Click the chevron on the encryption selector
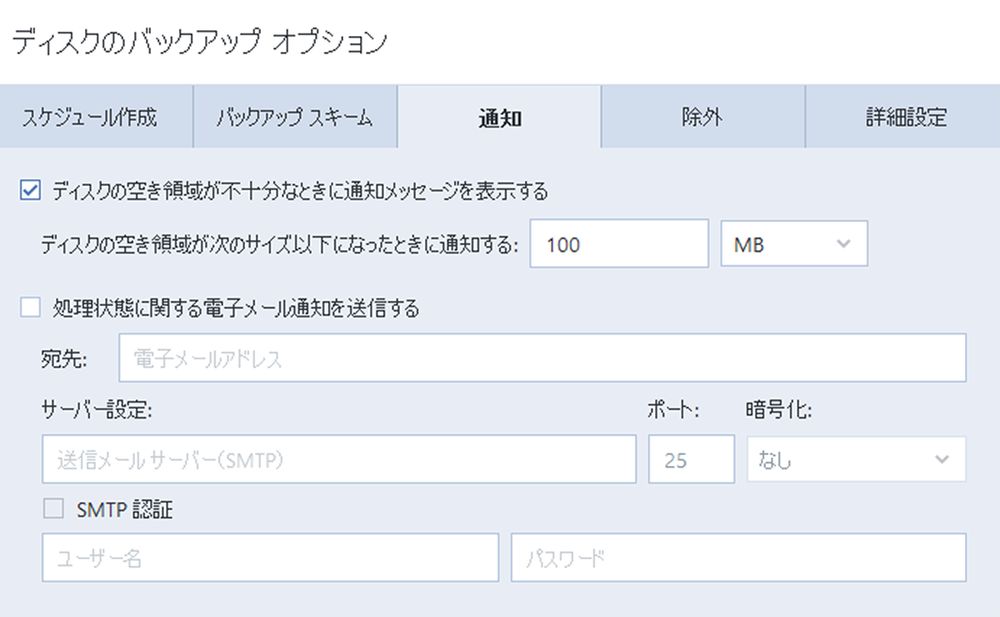This screenshot has height=617, width=1000. tap(940, 459)
